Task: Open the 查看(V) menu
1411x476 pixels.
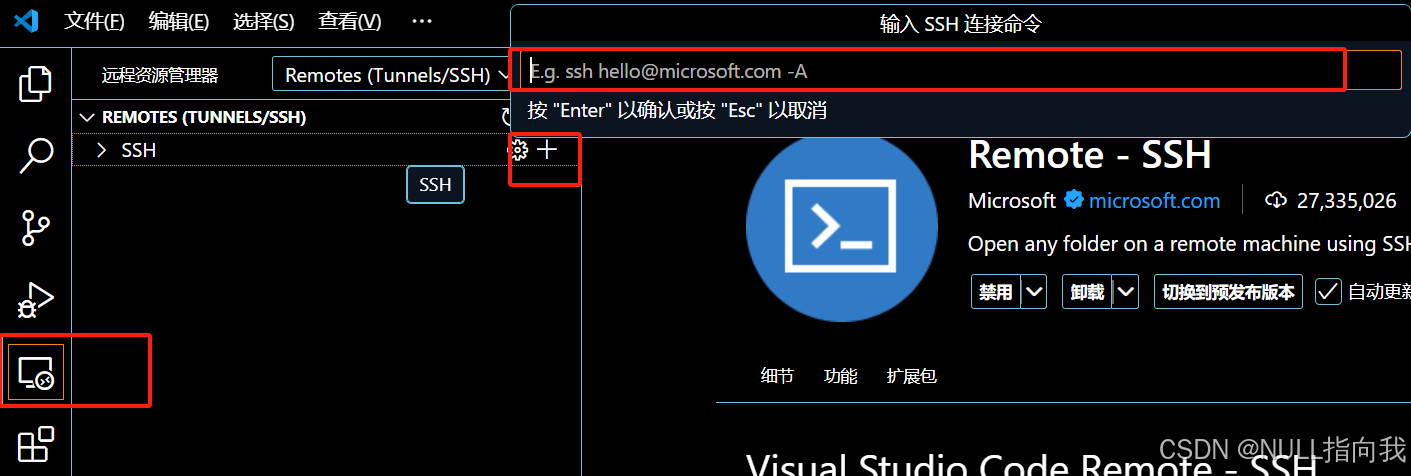Action: 350,21
